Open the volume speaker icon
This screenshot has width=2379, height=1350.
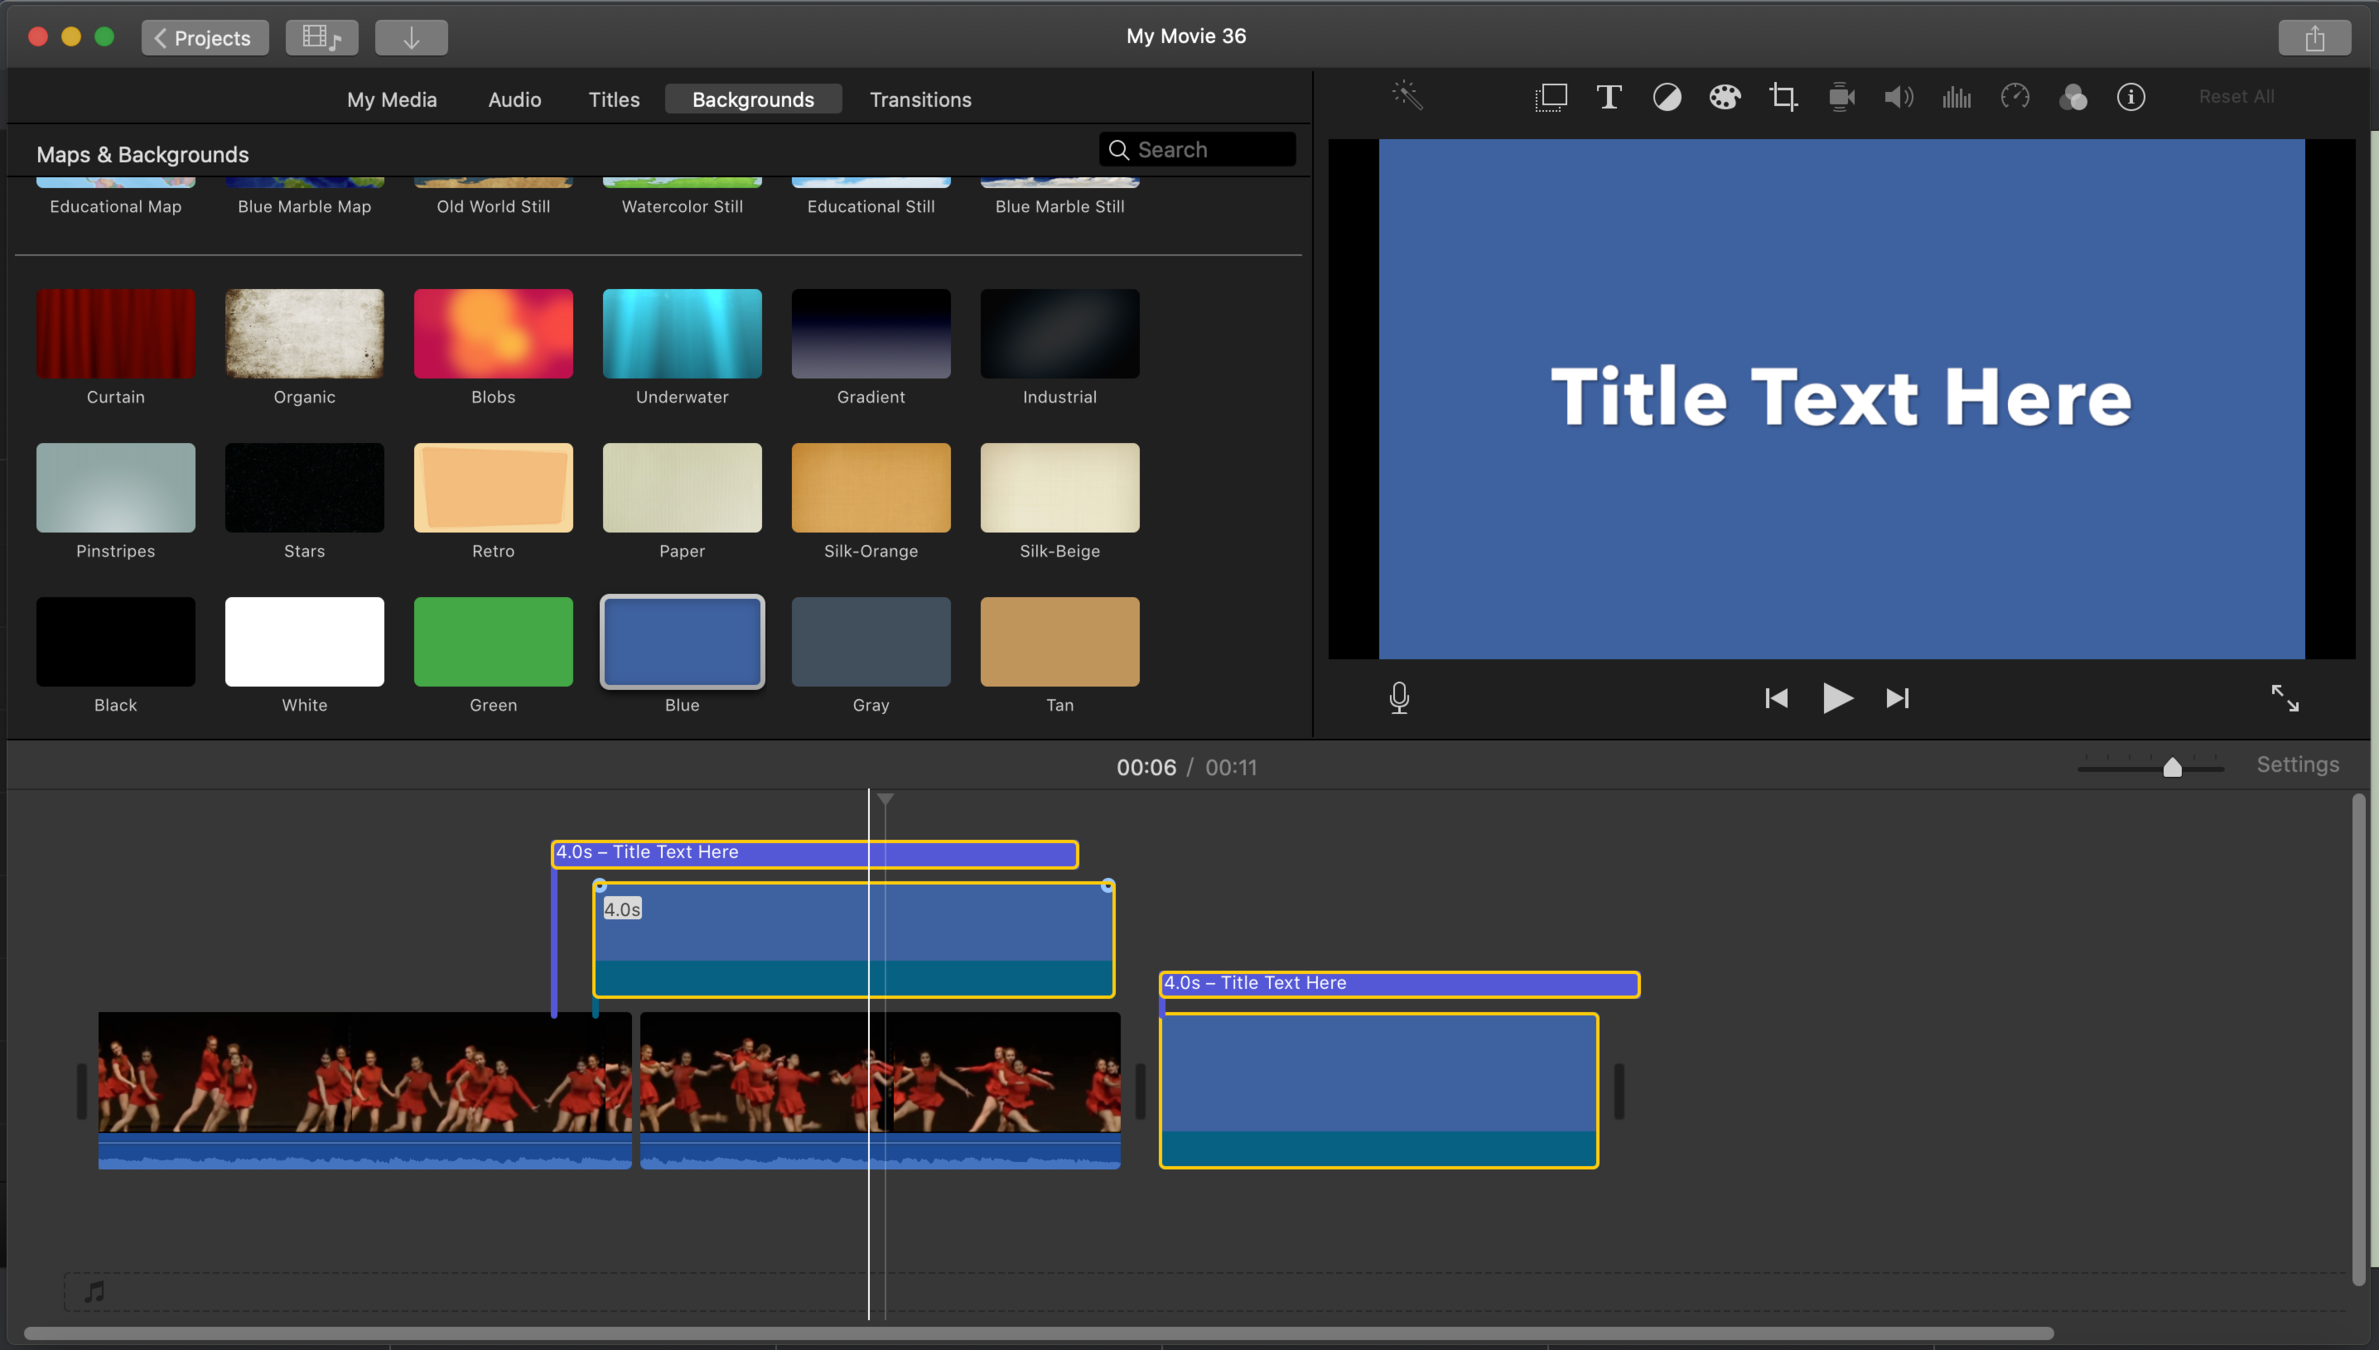pyautogui.click(x=1898, y=97)
